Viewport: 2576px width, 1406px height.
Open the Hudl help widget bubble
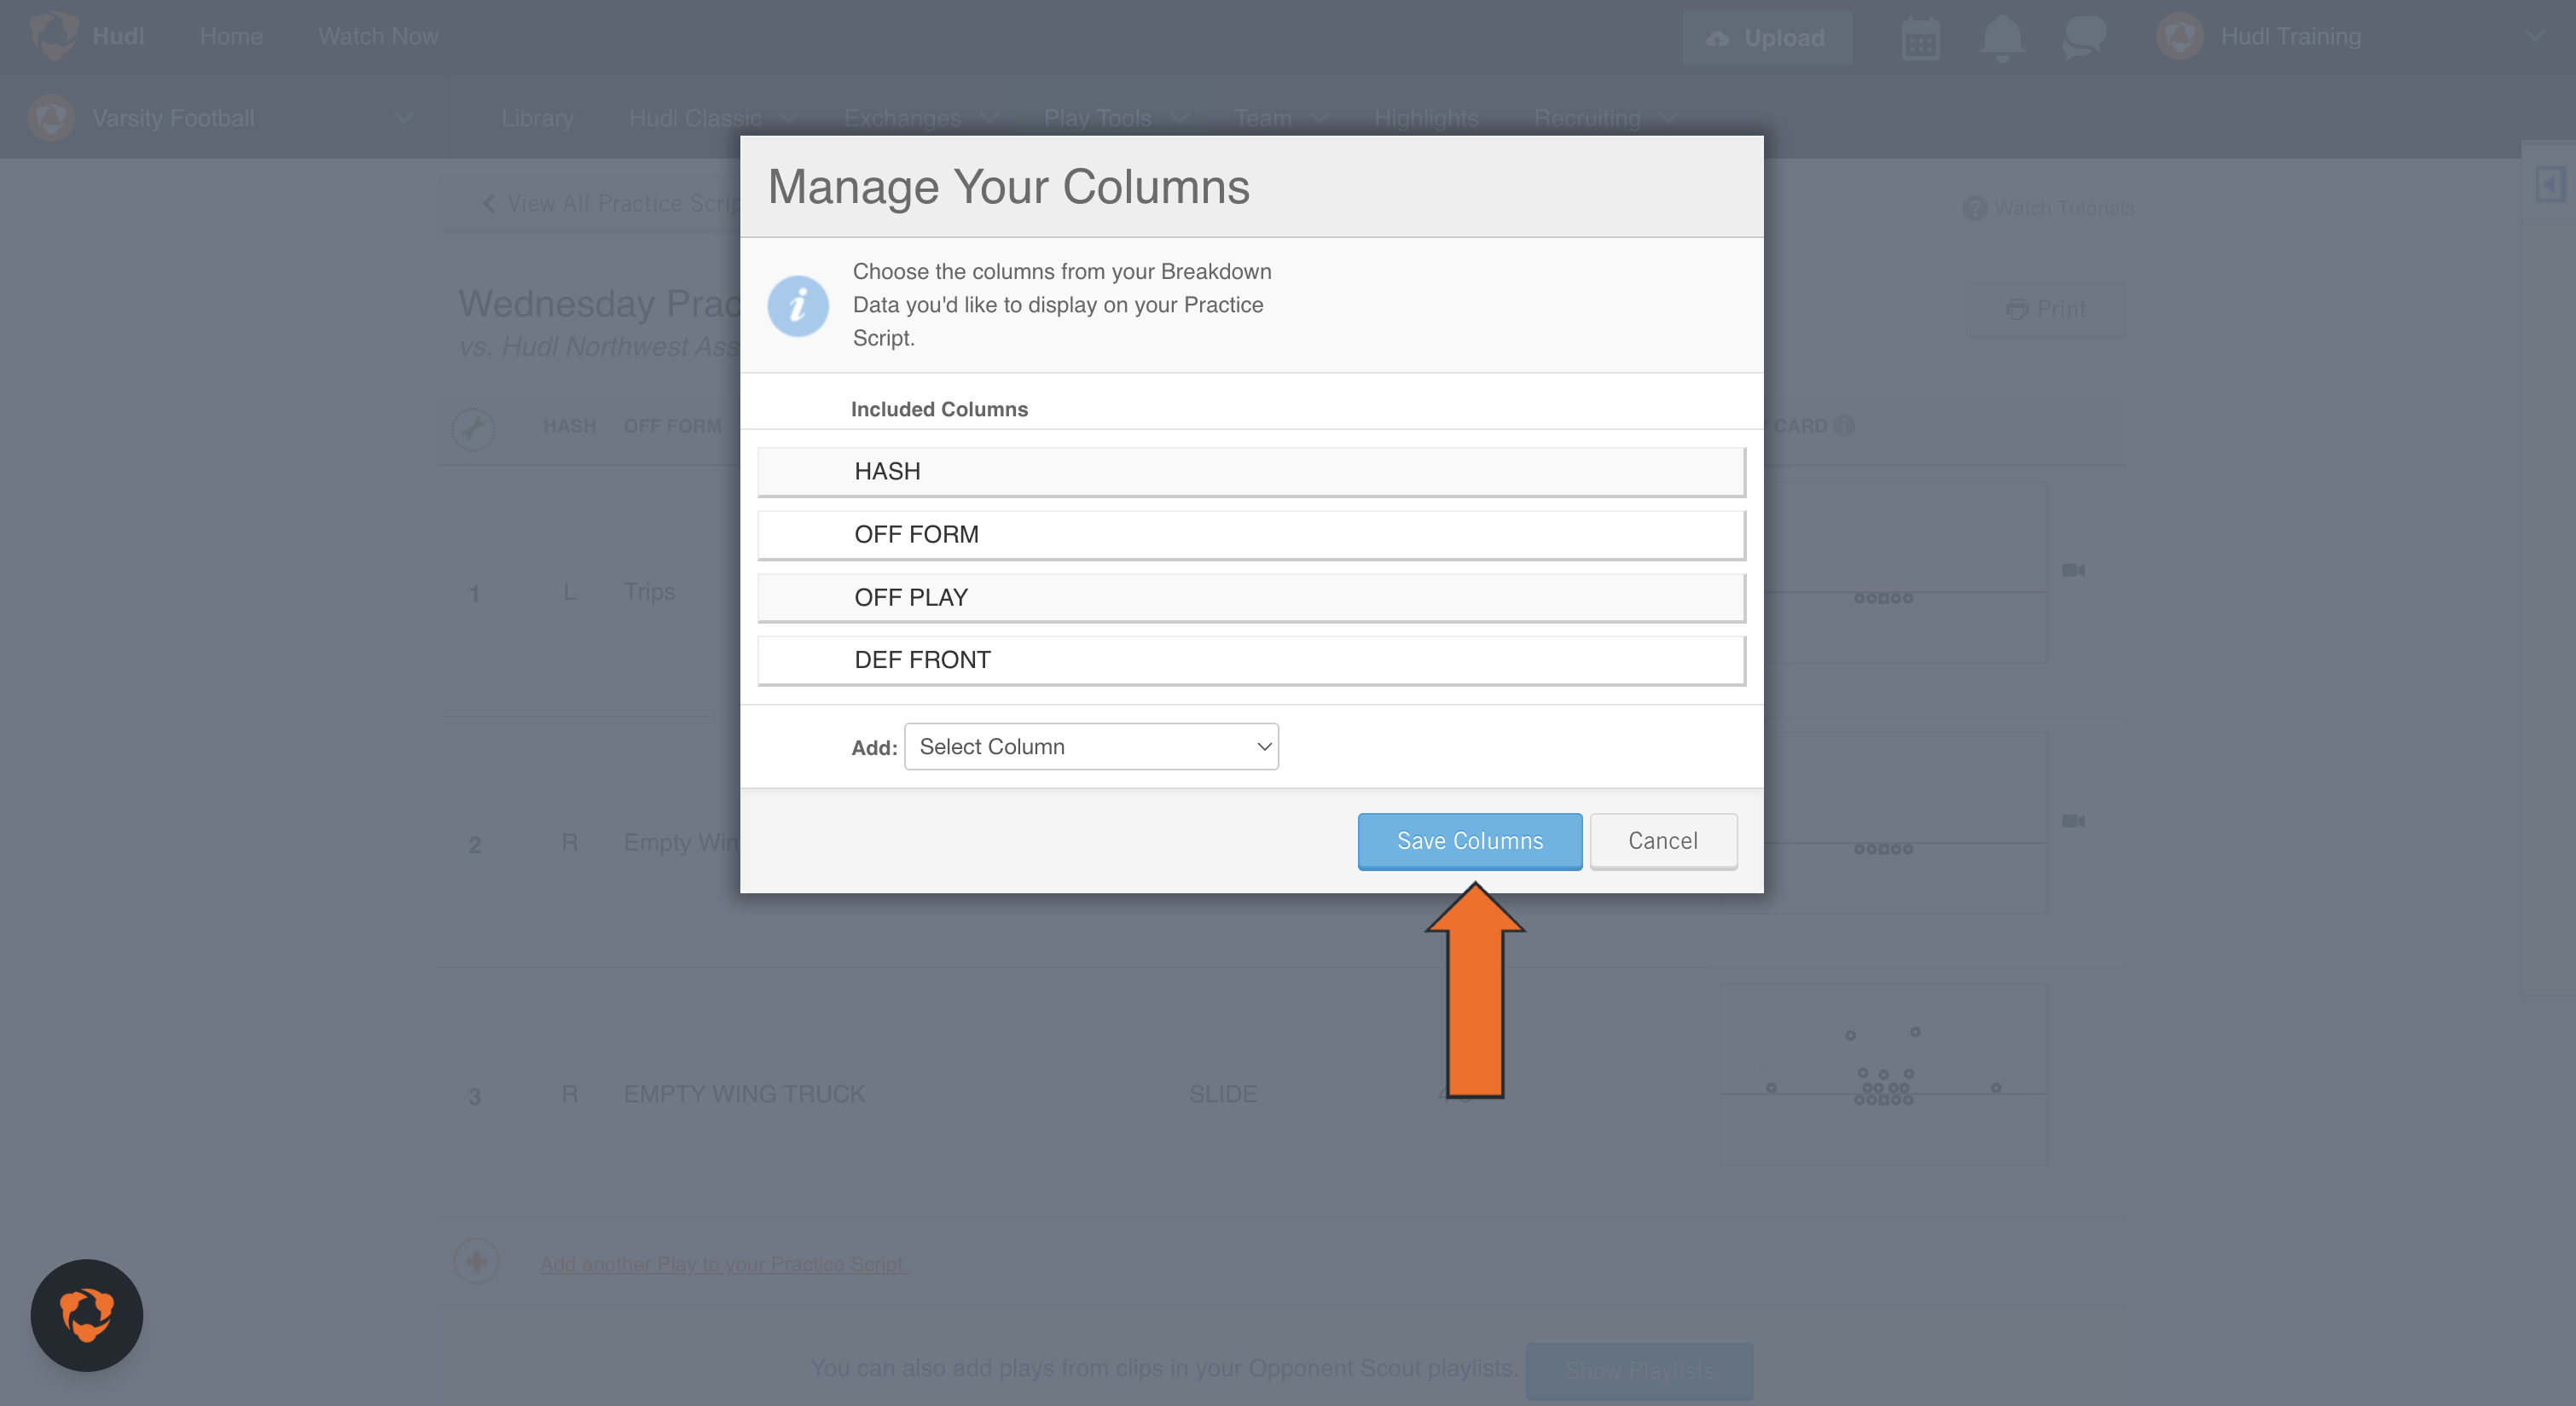pyautogui.click(x=87, y=1315)
